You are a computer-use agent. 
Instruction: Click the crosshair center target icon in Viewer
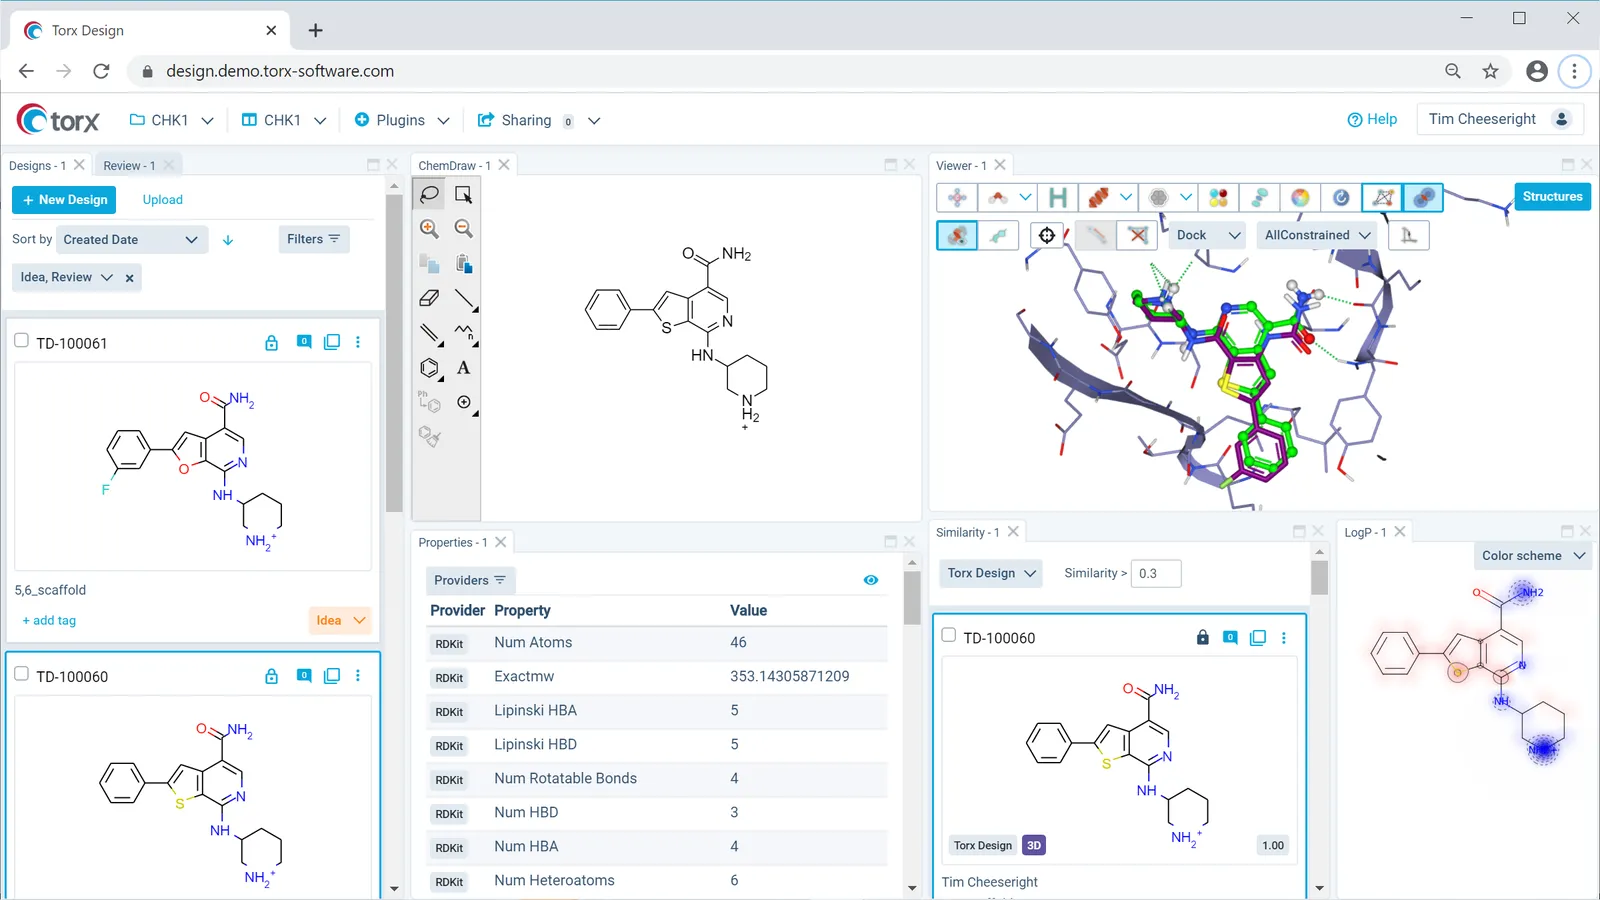coord(1047,235)
